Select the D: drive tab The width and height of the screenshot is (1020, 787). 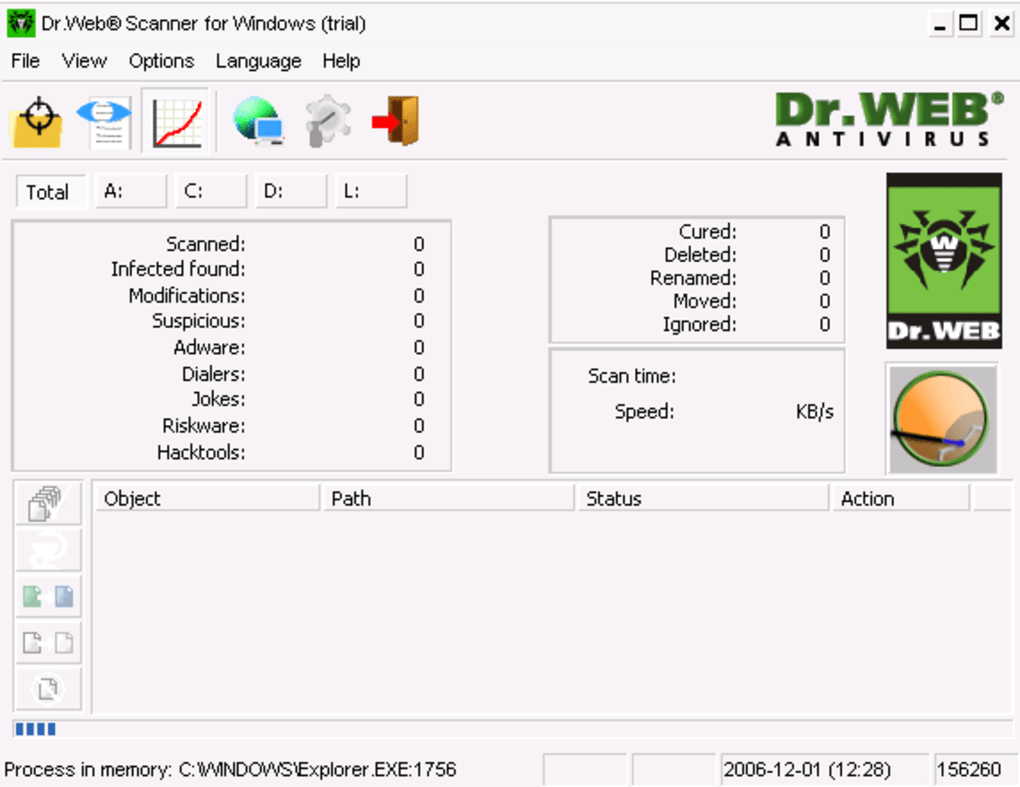290,191
